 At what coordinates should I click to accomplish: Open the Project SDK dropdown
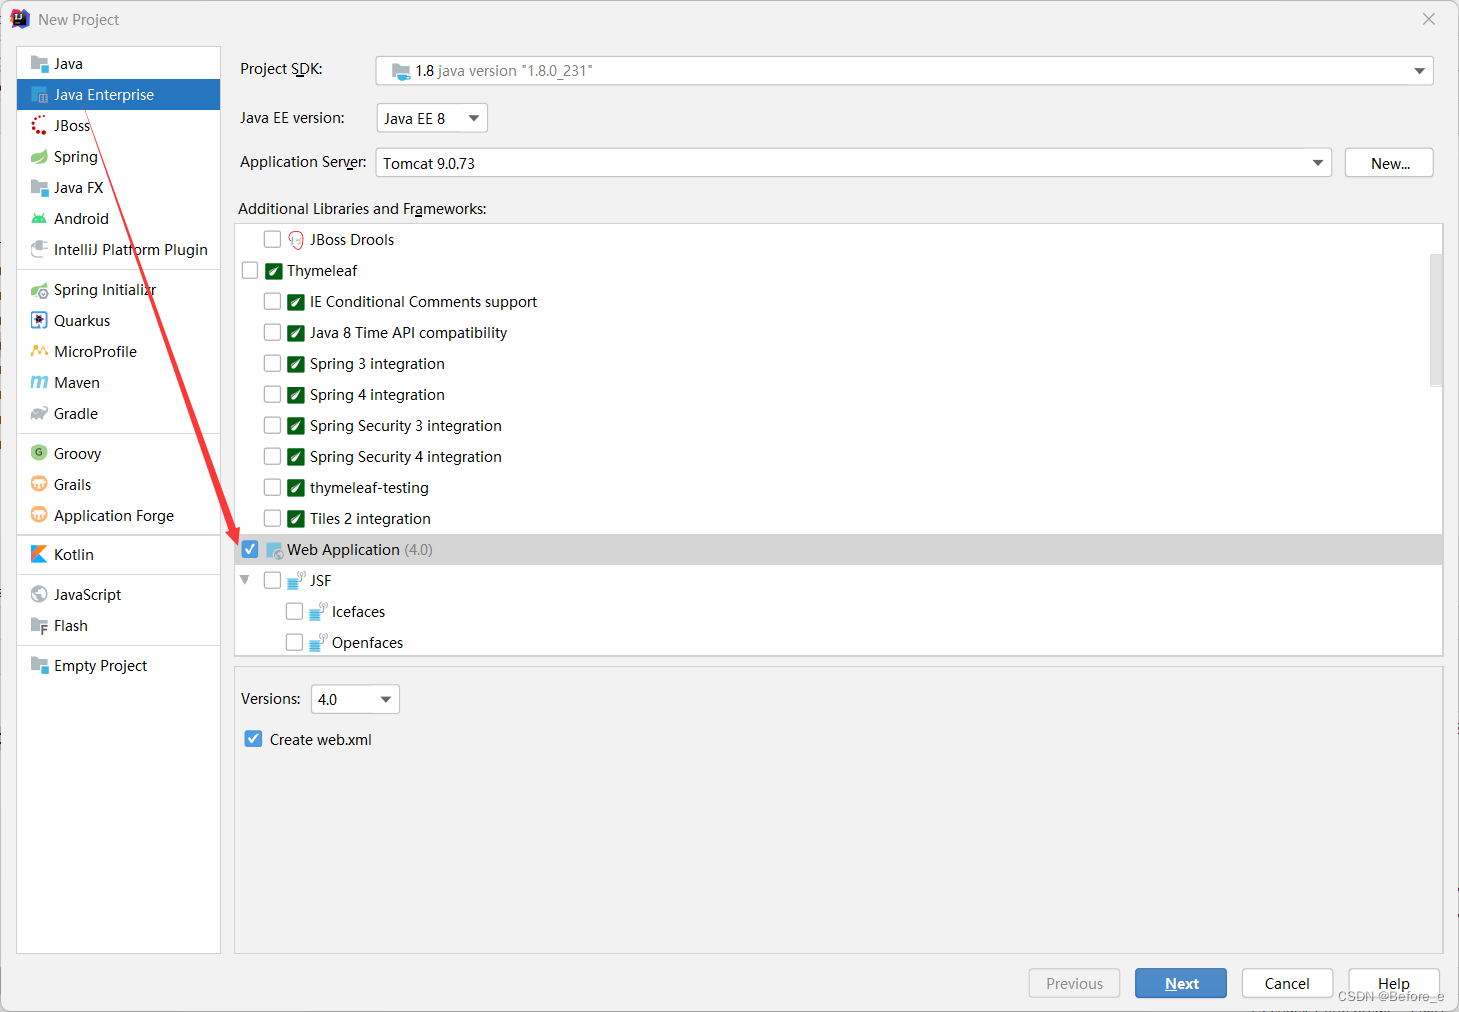(904, 71)
